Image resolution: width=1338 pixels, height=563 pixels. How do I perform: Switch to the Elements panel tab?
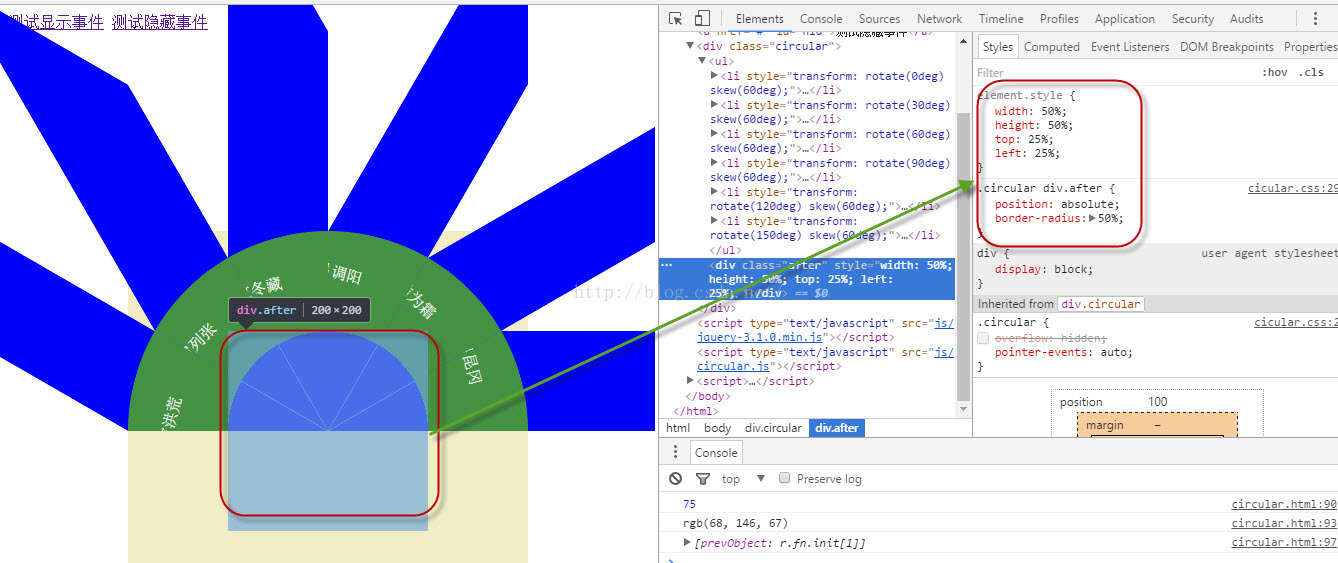[760, 19]
